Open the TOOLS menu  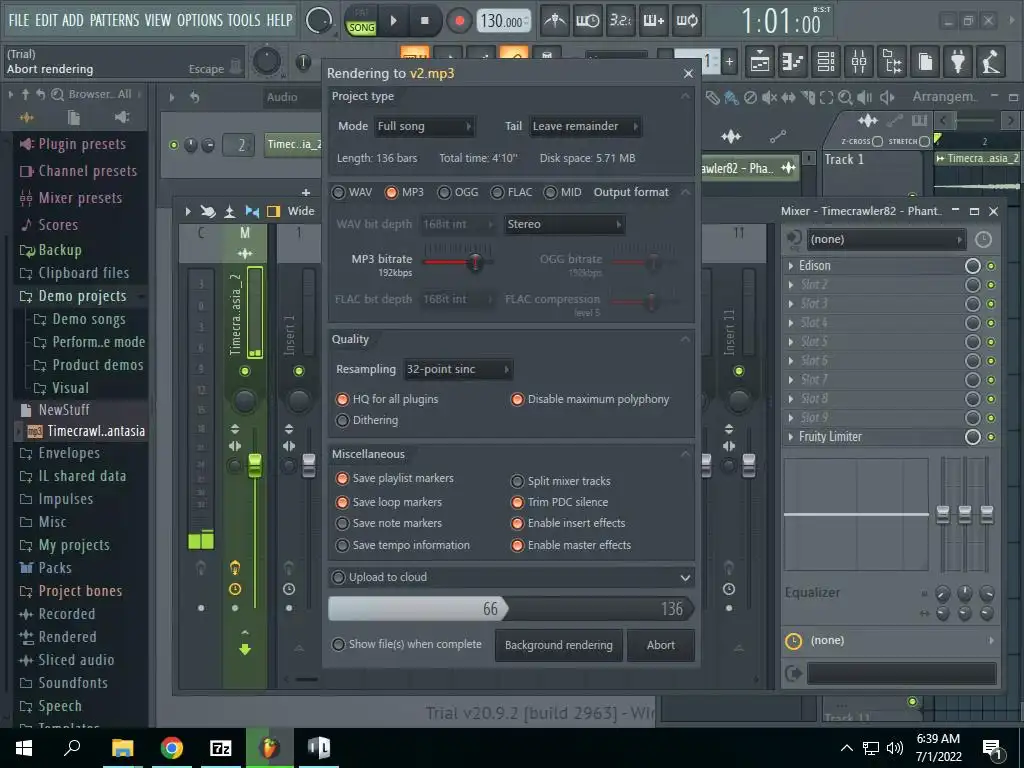coord(244,20)
